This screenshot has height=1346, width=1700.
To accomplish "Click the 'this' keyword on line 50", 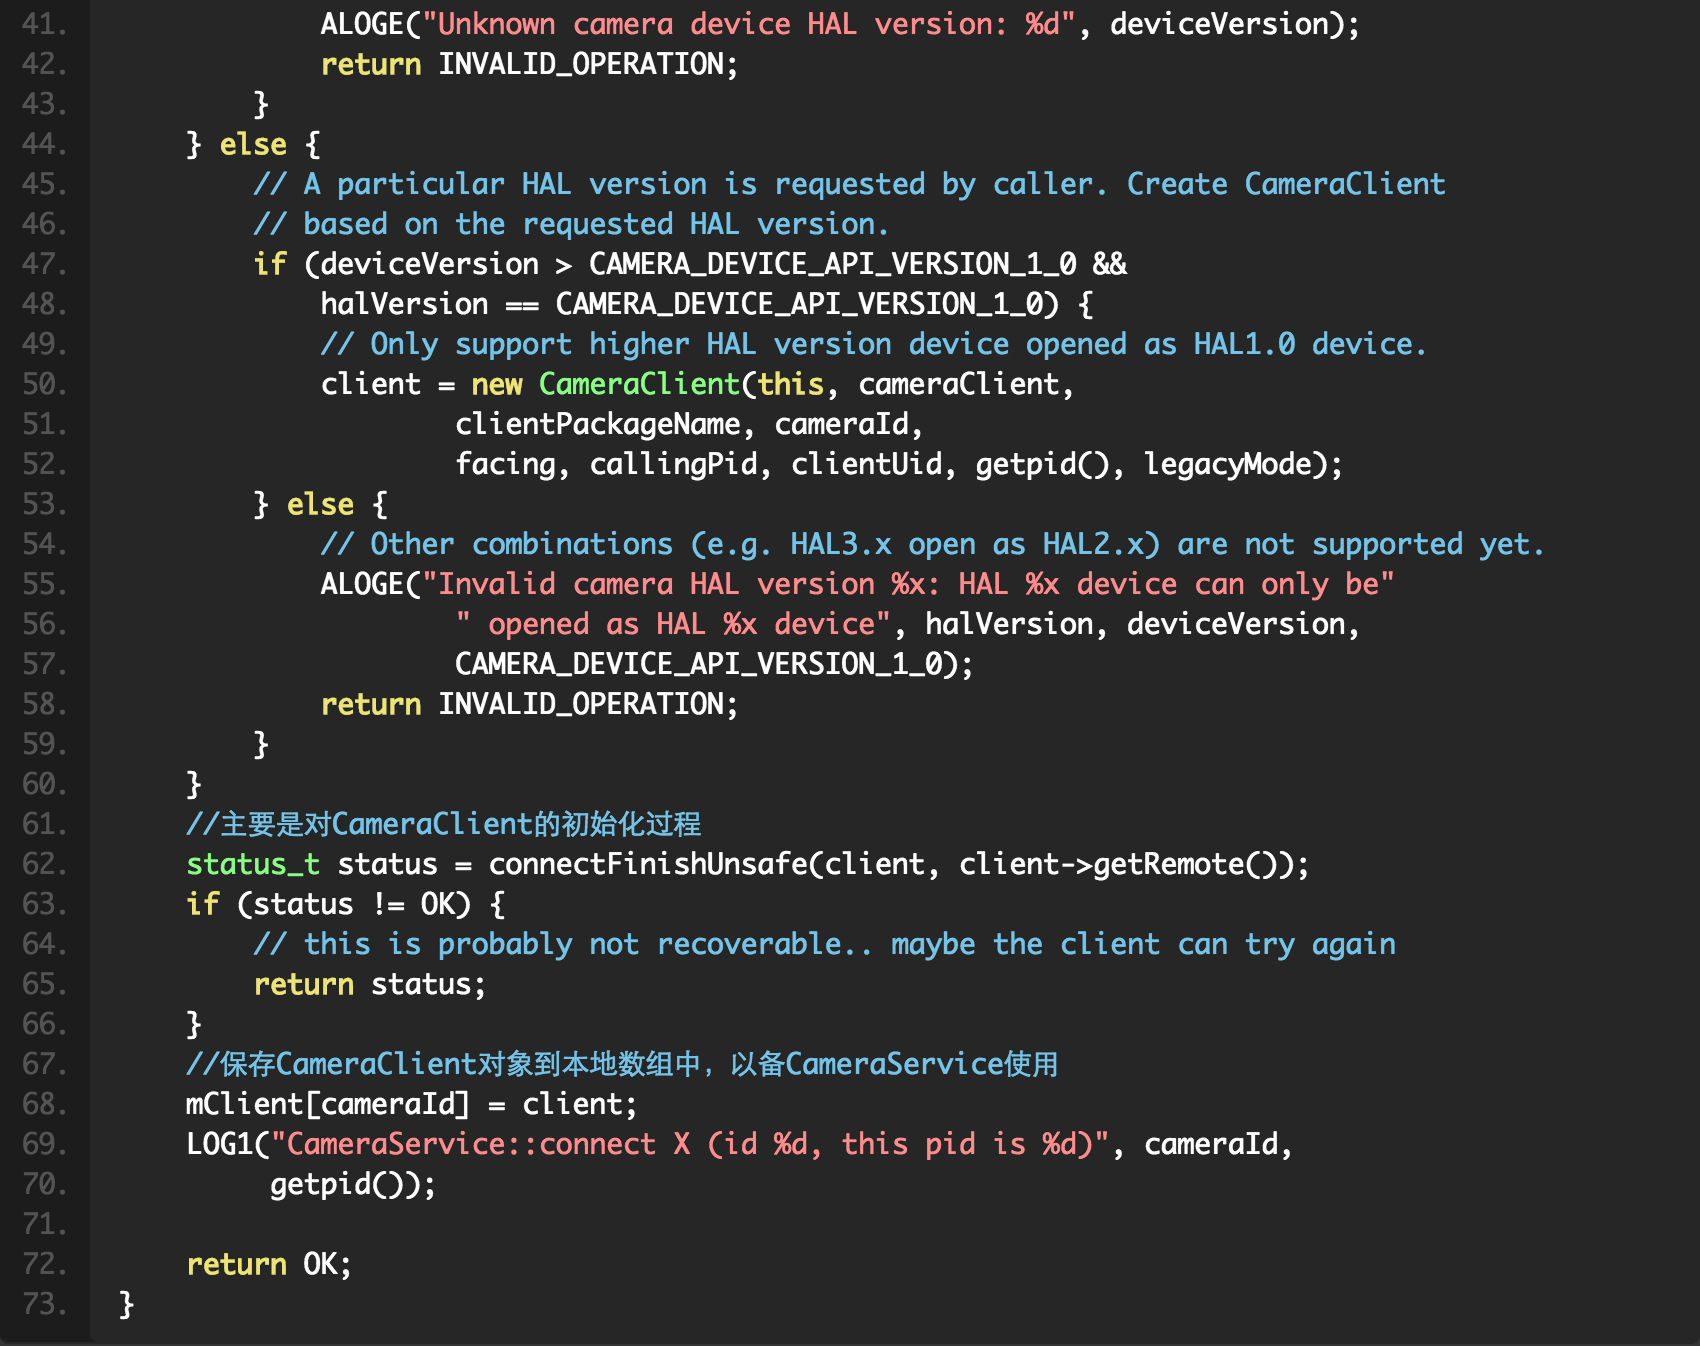I will (791, 384).
